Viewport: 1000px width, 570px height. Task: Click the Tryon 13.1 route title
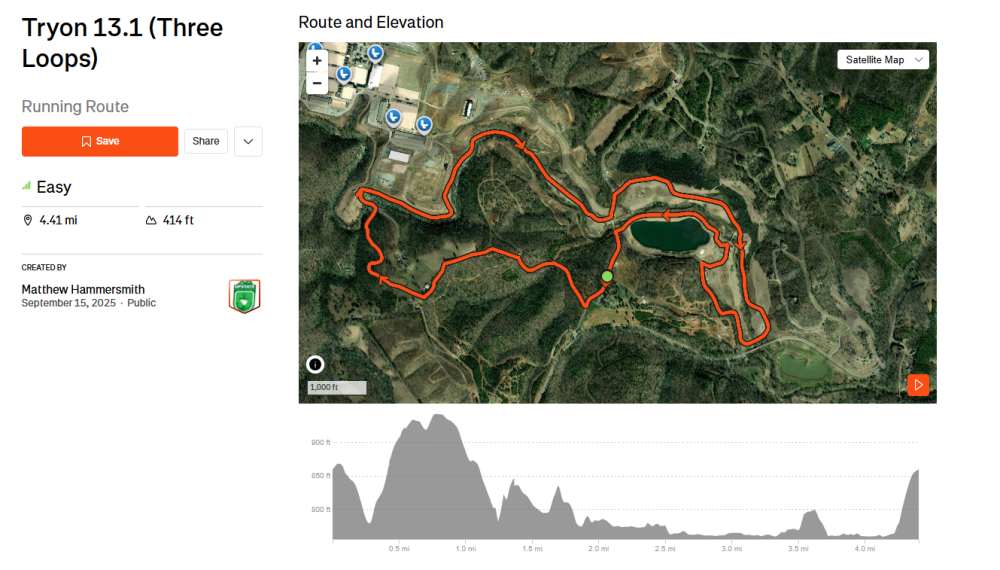[122, 43]
